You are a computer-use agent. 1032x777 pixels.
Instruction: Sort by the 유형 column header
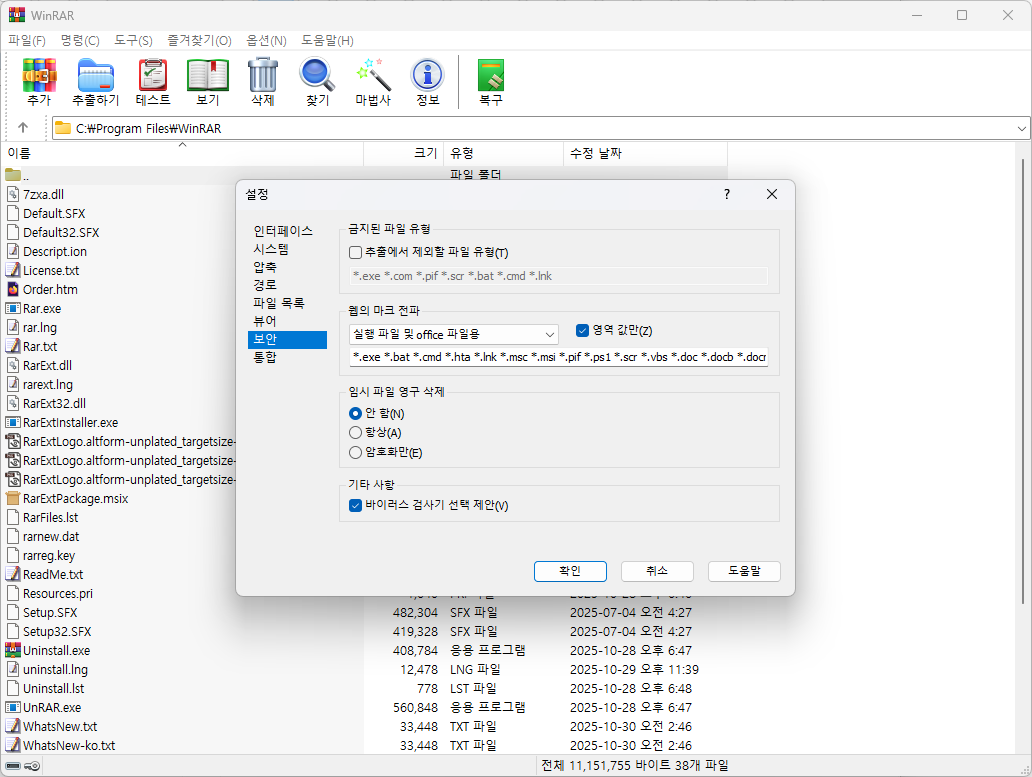503,153
